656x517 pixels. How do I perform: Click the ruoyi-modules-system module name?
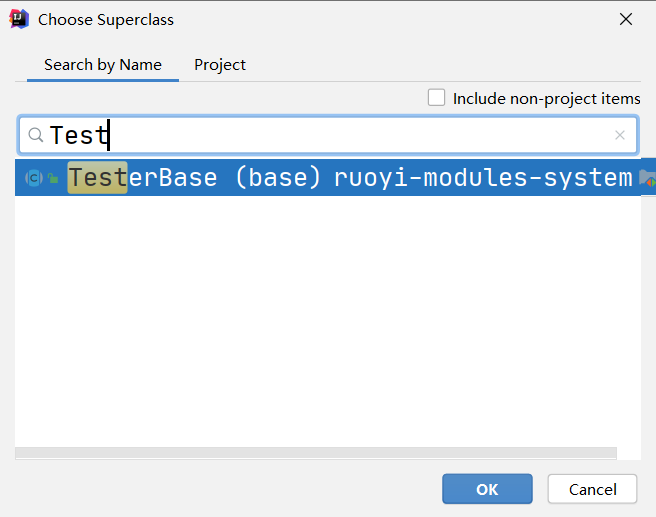click(x=483, y=178)
